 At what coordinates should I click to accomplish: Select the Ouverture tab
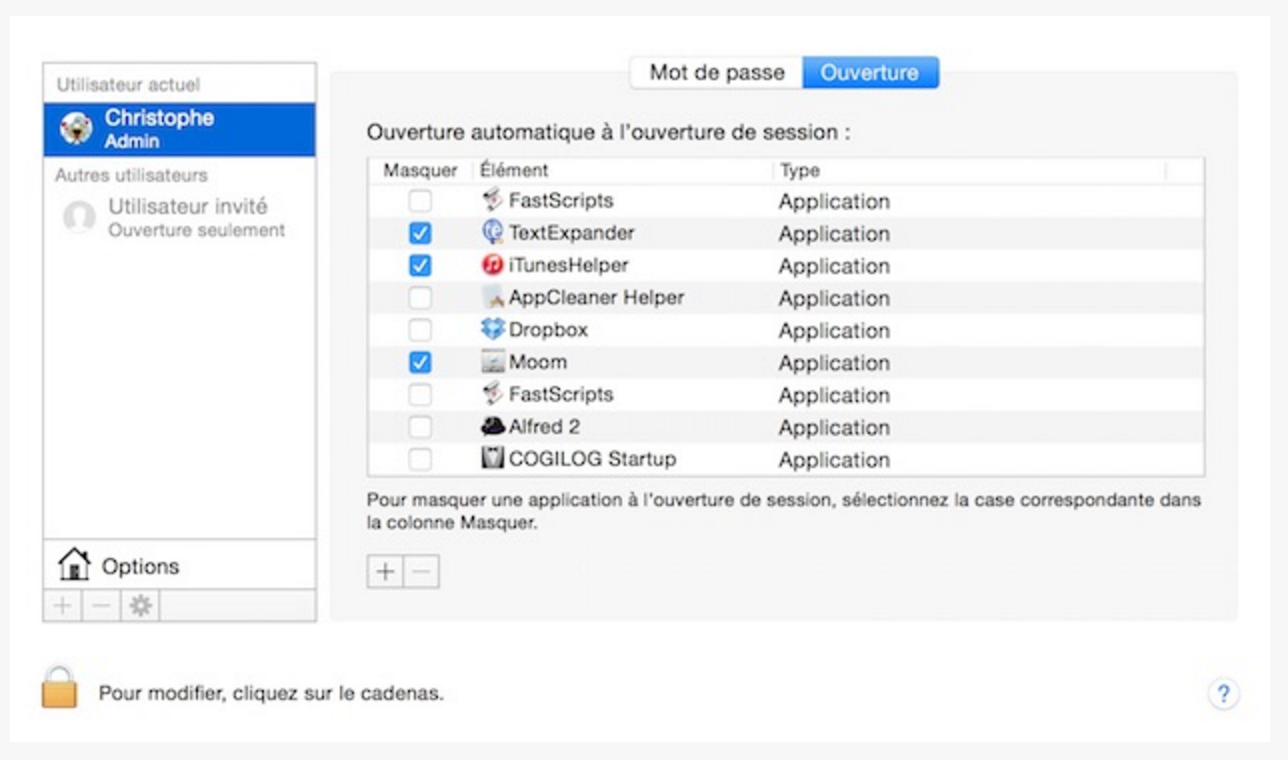point(870,72)
